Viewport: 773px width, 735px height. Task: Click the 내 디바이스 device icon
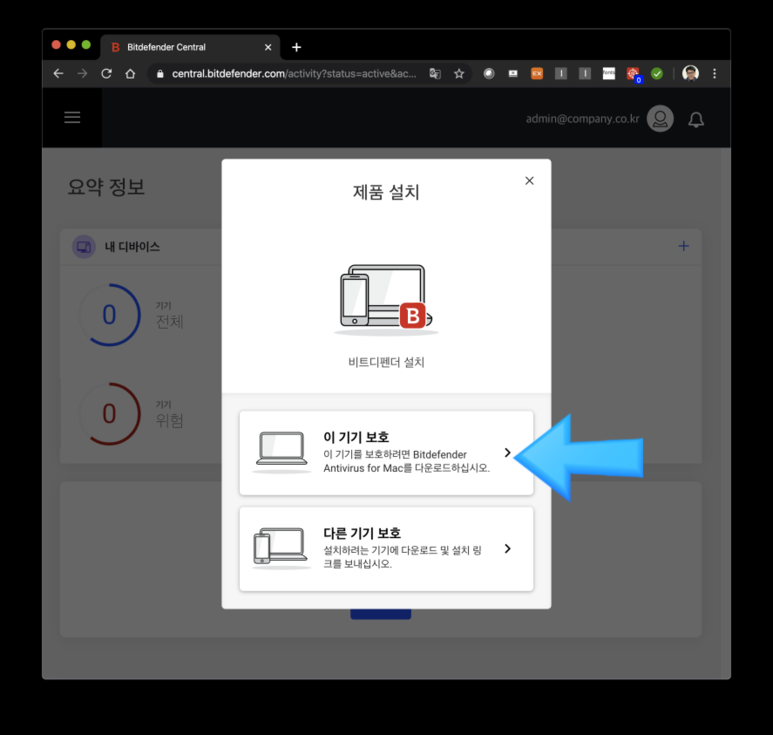(x=84, y=246)
